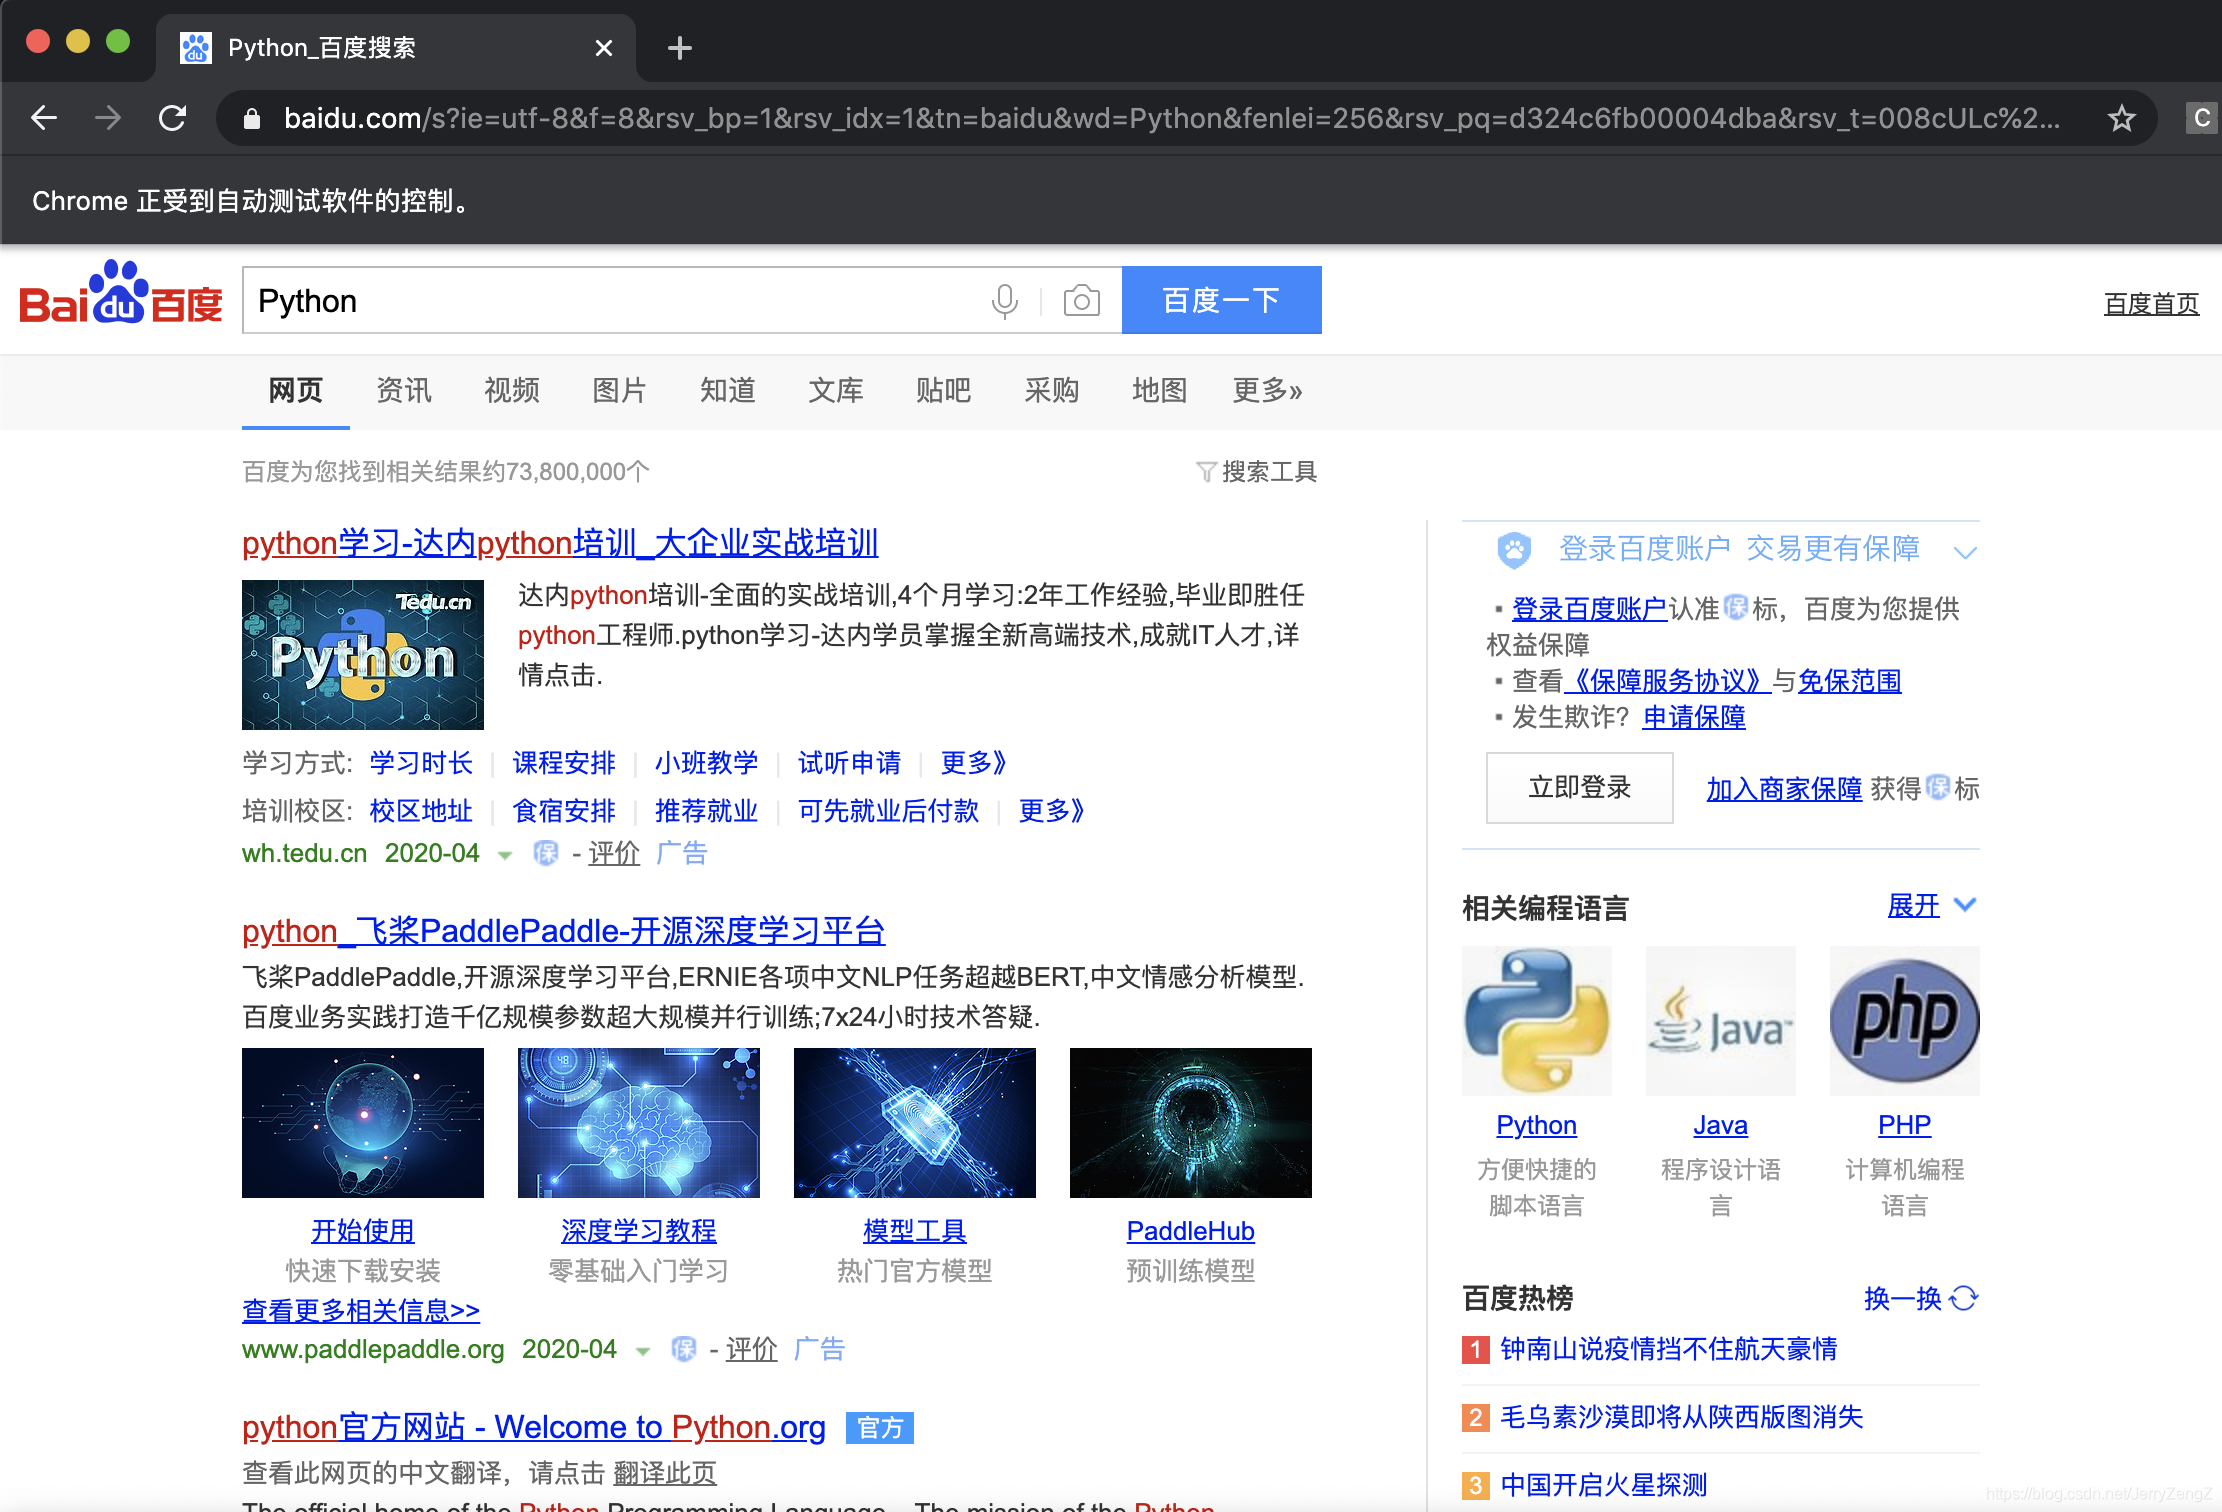2222x1512 pixels.
Task: Open the 更多» search category menu
Action: click(x=1267, y=390)
